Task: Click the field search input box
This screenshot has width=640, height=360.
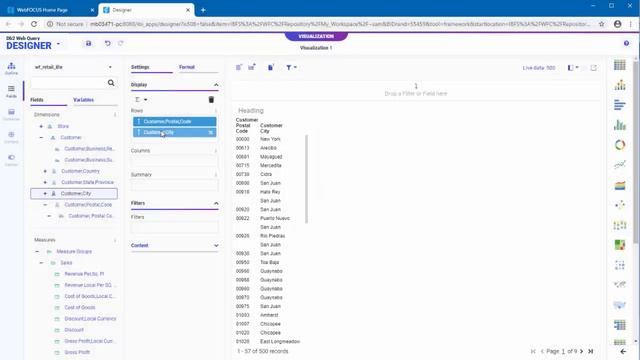Action: pos(69,83)
